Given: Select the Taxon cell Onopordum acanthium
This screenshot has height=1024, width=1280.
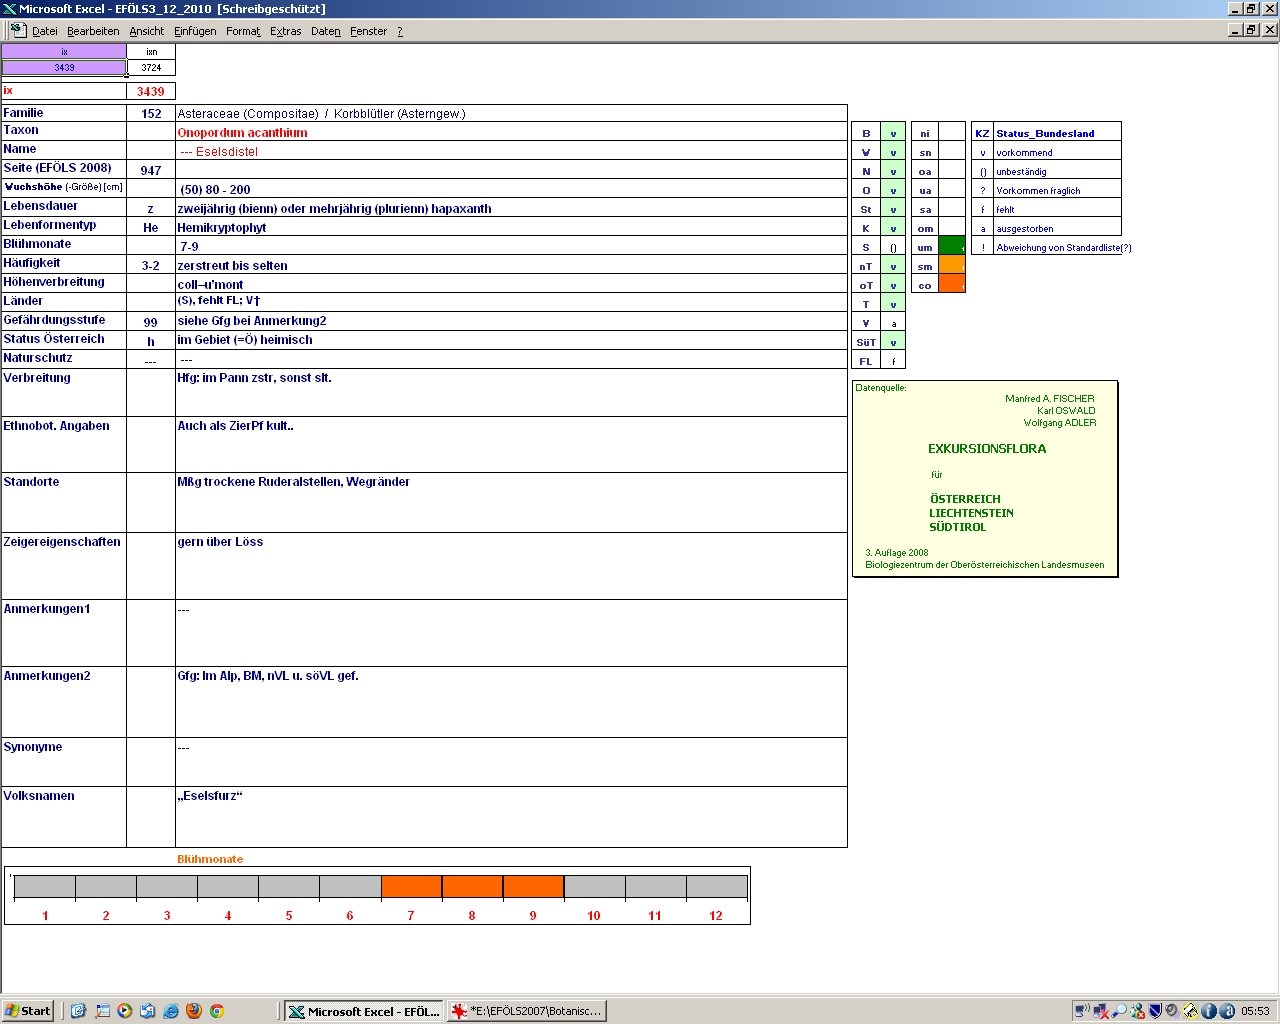Looking at the screenshot, I should [x=511, y=132].
